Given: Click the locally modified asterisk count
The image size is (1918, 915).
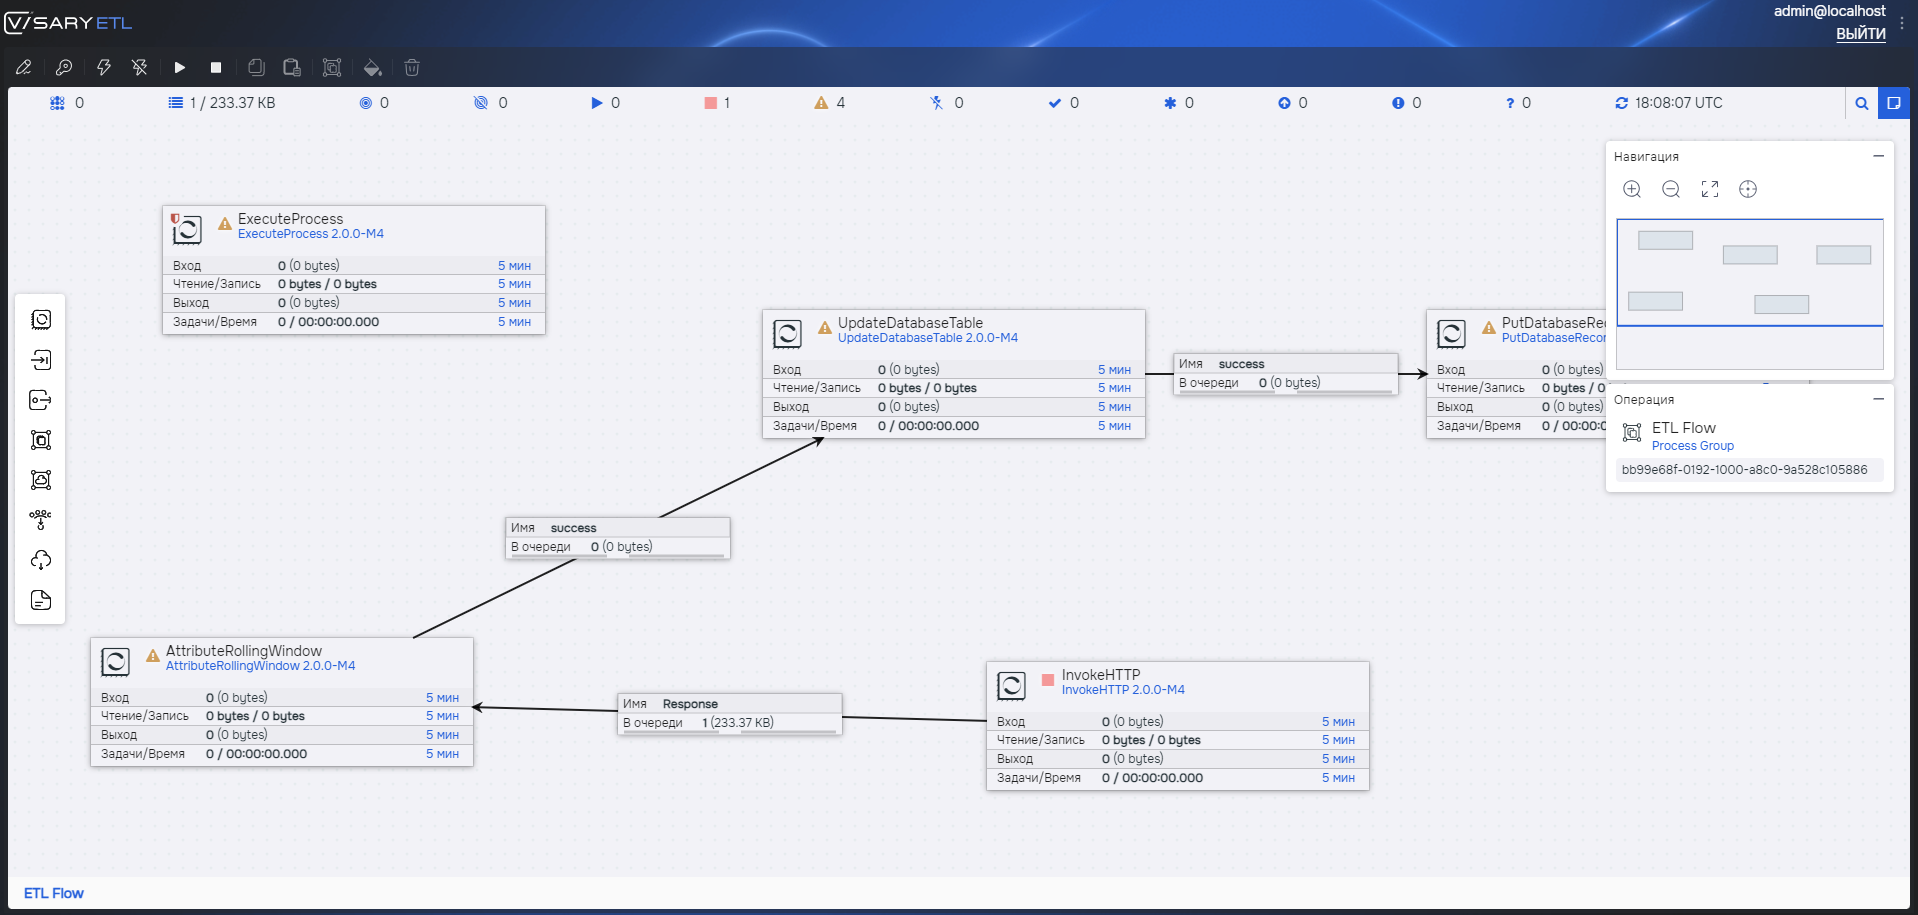Looking at the screenshot, I should (1179, 103).
